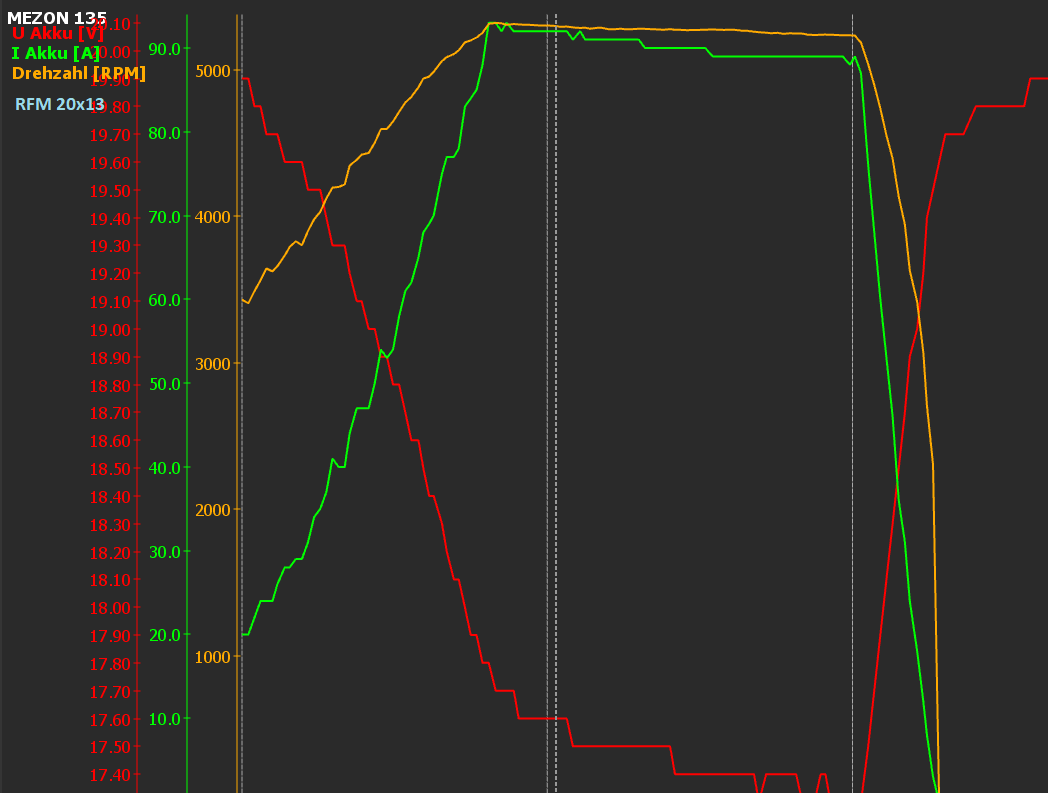Select the double dashed marker mid-chart
The image size is (1048, 793).
[x=552, y=400]
